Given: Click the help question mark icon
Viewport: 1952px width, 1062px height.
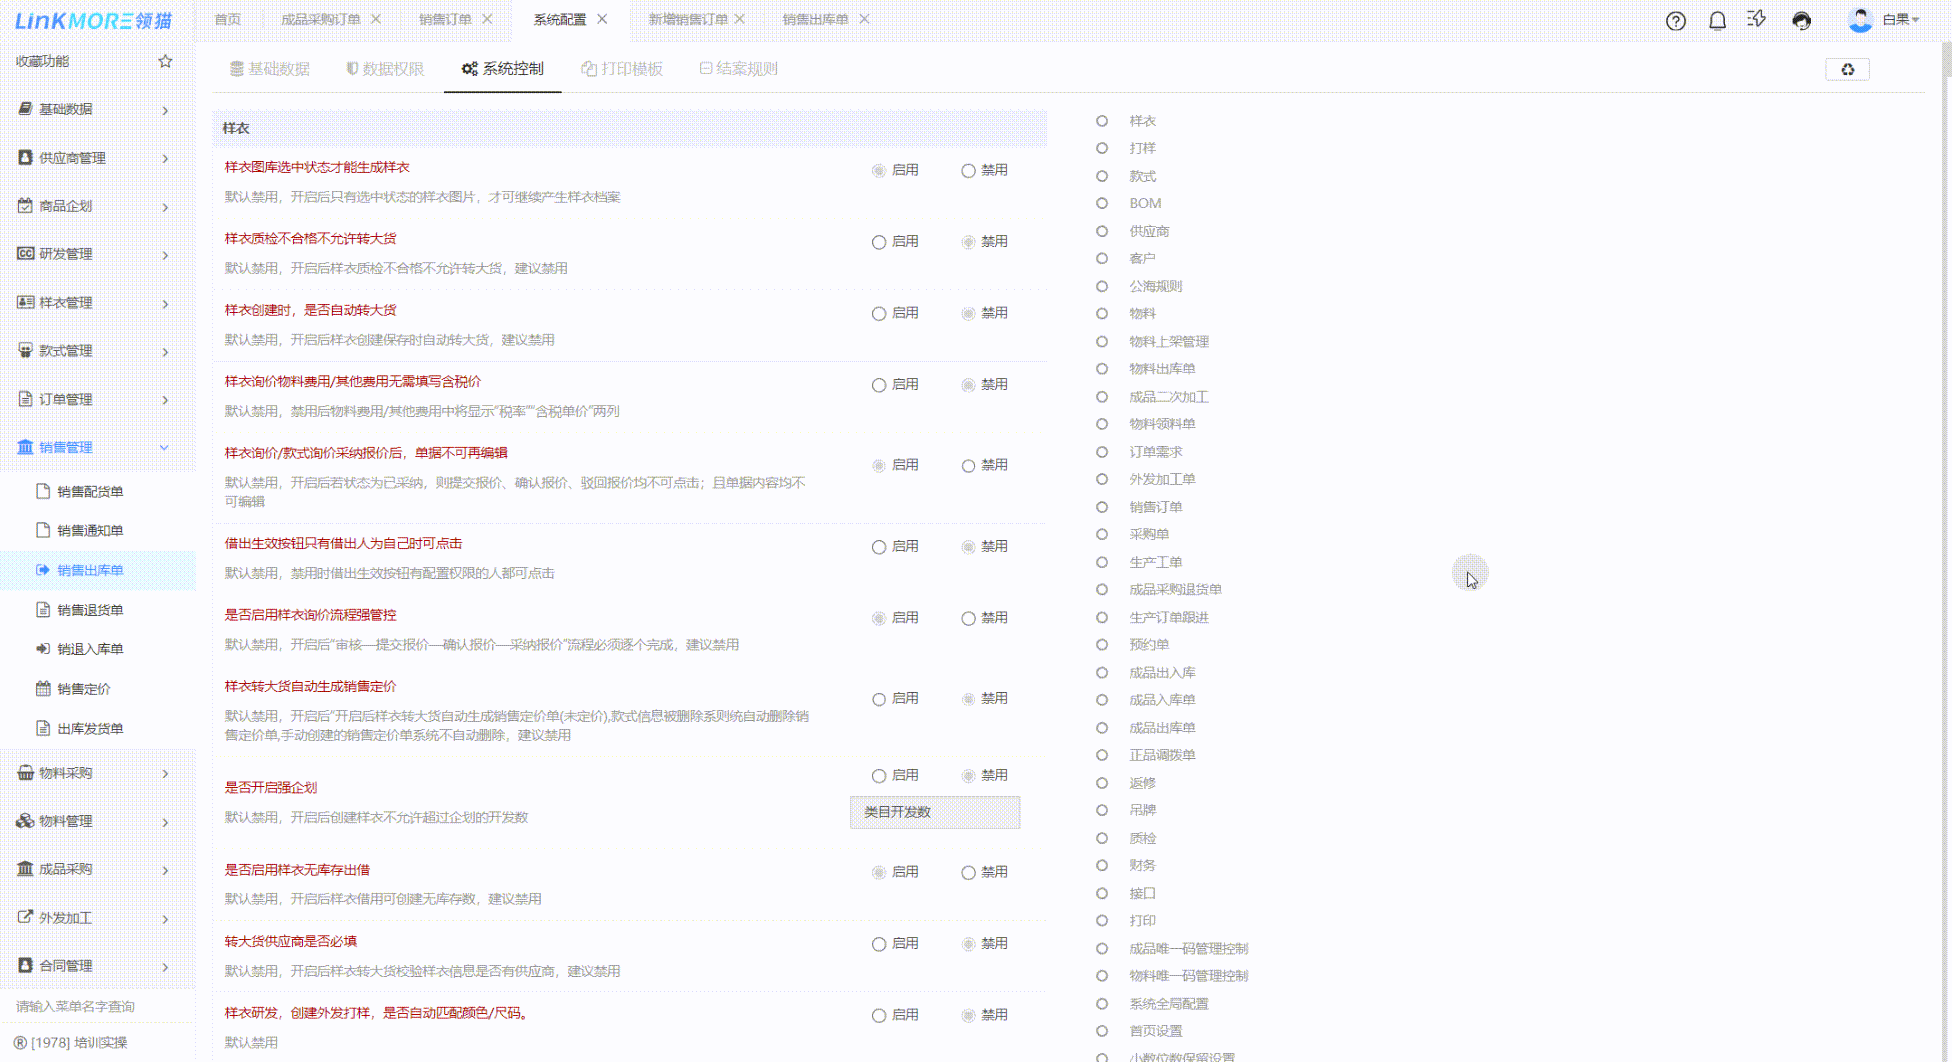Looking at the screenshot, I should point(1676,20).
